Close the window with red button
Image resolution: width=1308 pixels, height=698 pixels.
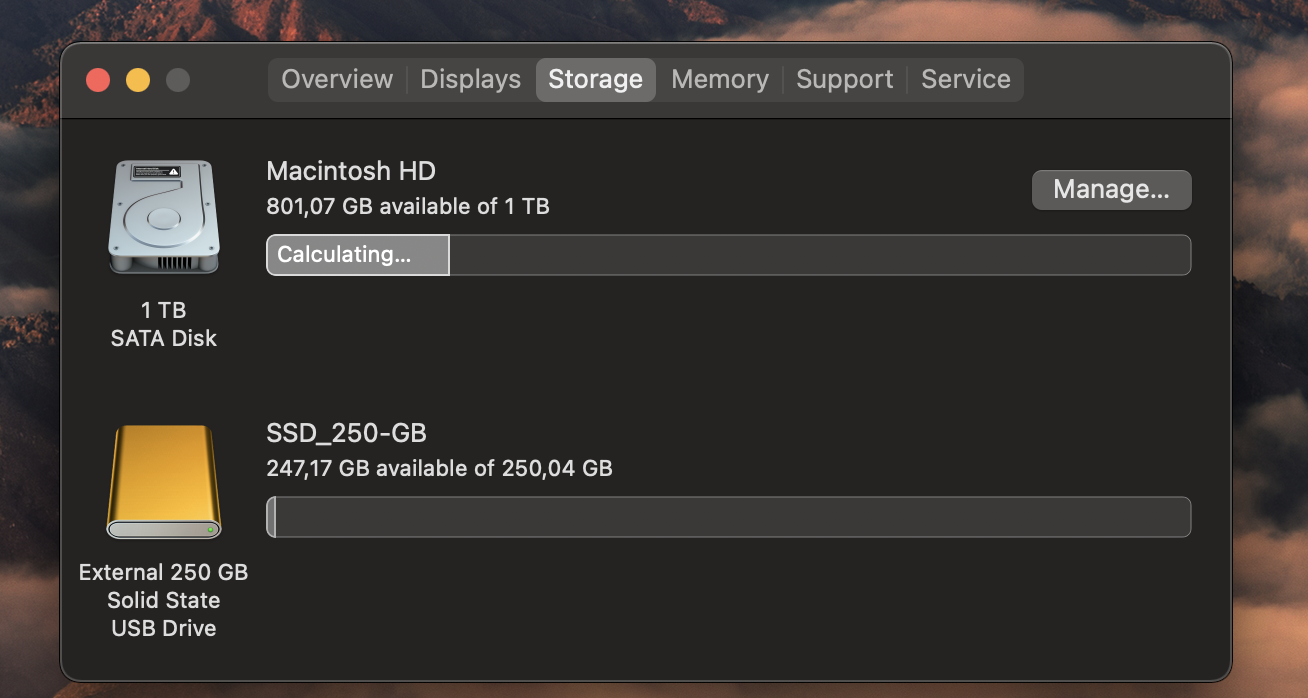[x=98, y=80]
